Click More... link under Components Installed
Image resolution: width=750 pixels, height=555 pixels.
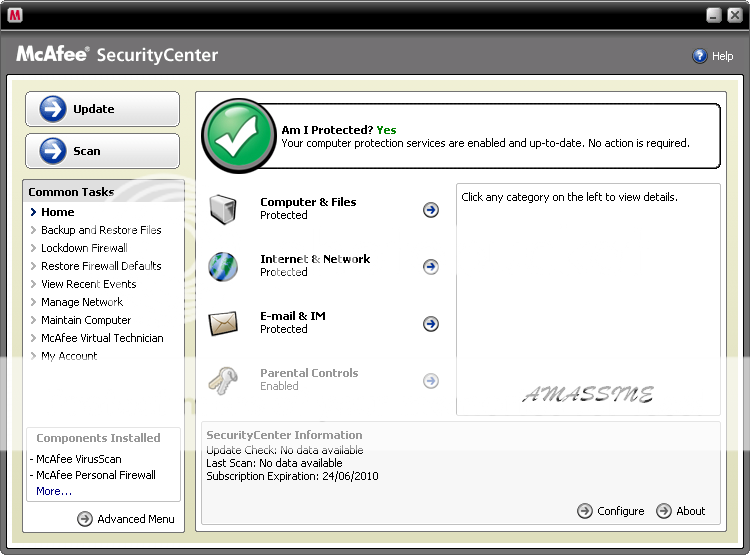(54, 491)
